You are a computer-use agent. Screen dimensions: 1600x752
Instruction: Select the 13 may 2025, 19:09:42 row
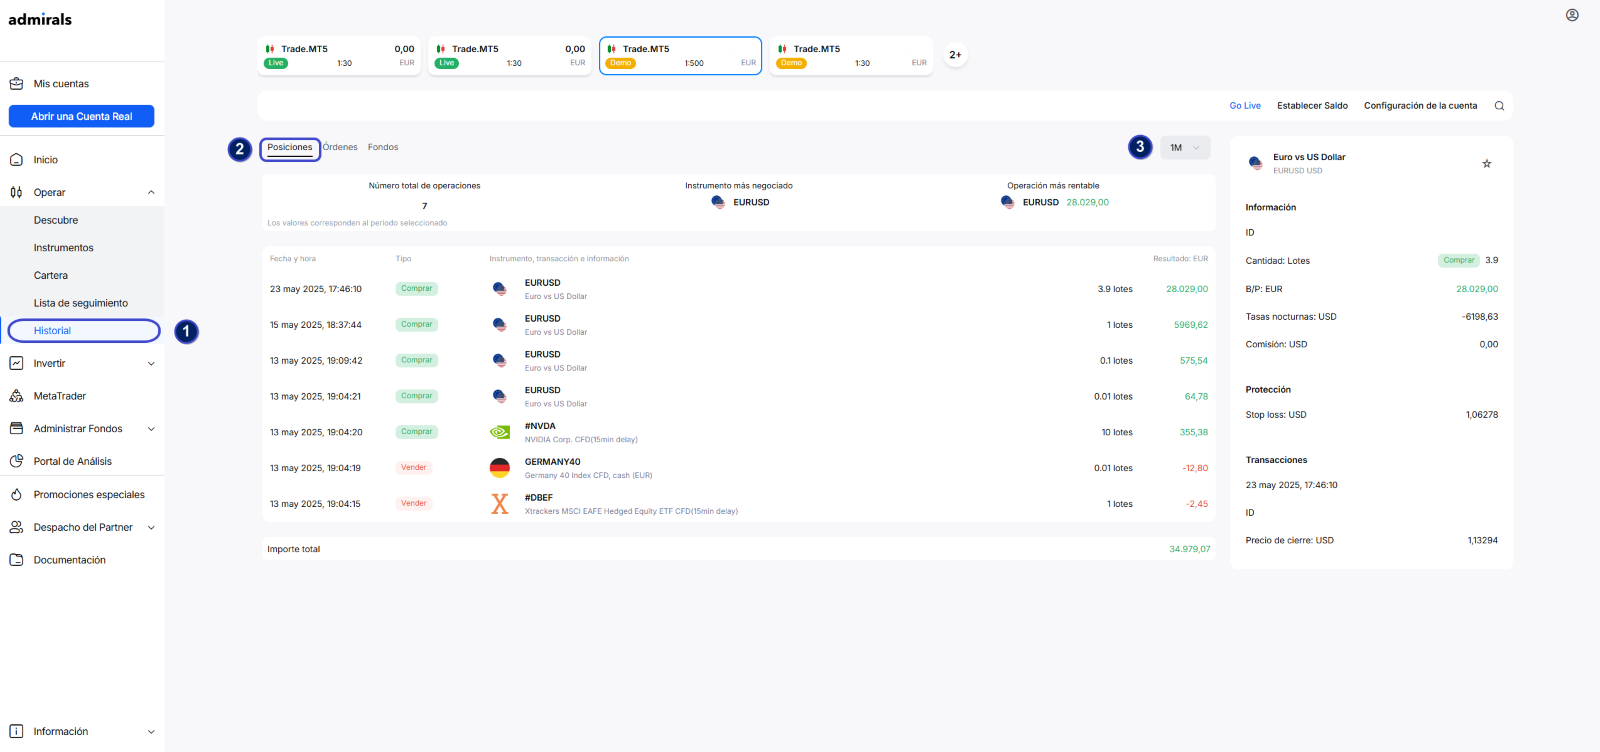point(739,361)
